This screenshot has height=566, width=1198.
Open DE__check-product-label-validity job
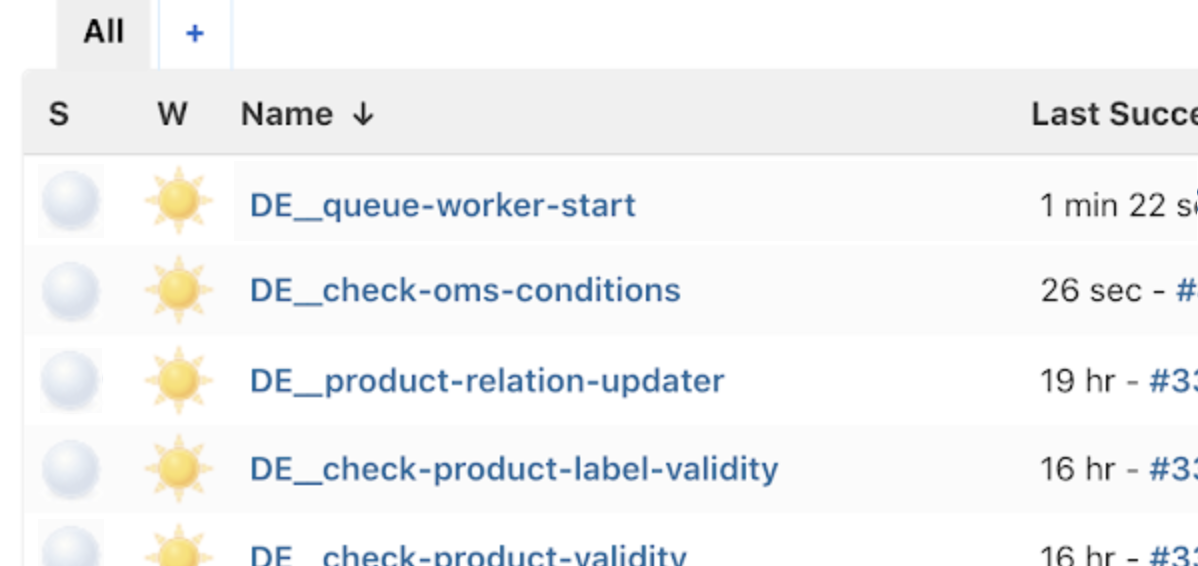pyautogui.click(x=513, y=468)
